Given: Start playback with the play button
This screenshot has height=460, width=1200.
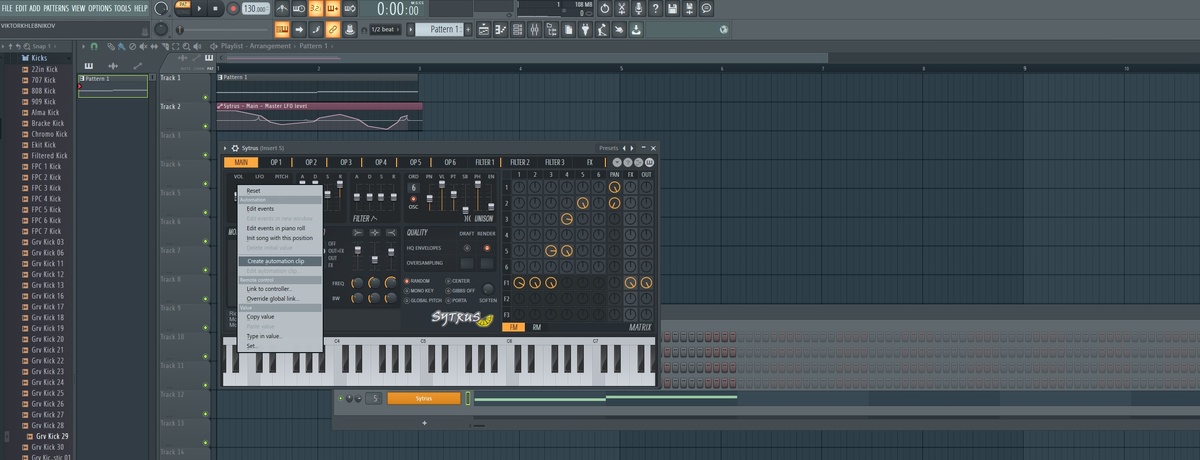Looking at the screenshot, I should pyautogui.click(x=199, y=8).
